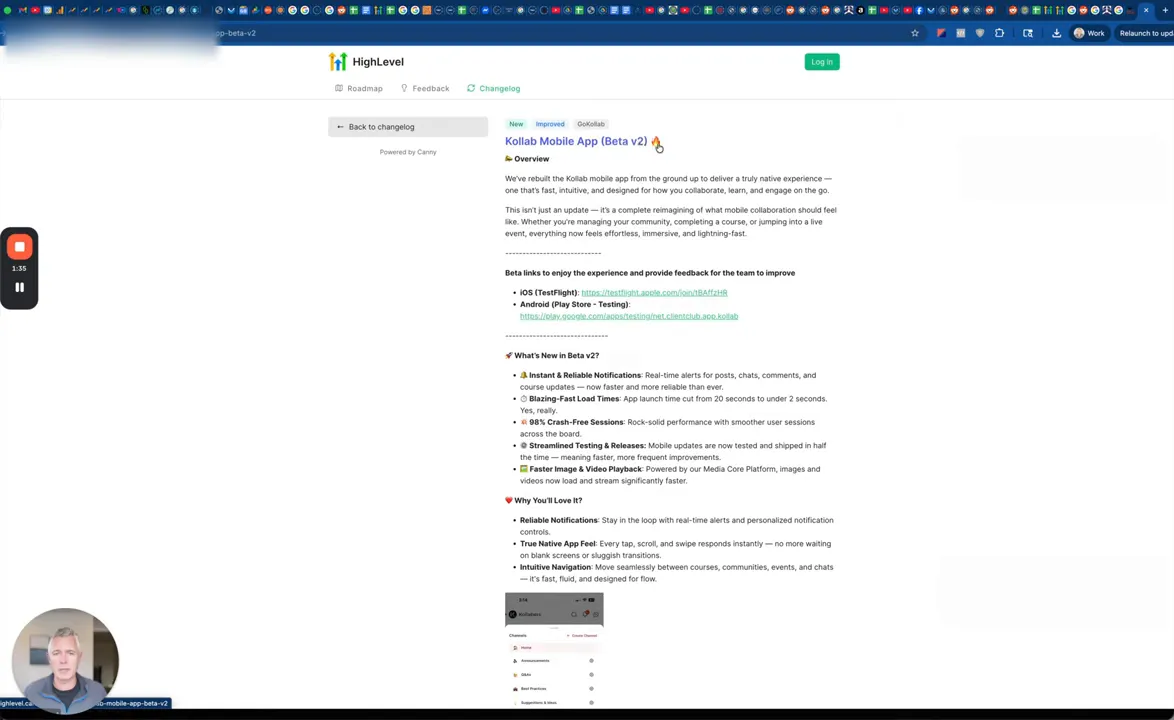The height and width of the screenshot is (720, 1174).
Task: Open the Android Play Store testing link
Action: tap(629, 316)
